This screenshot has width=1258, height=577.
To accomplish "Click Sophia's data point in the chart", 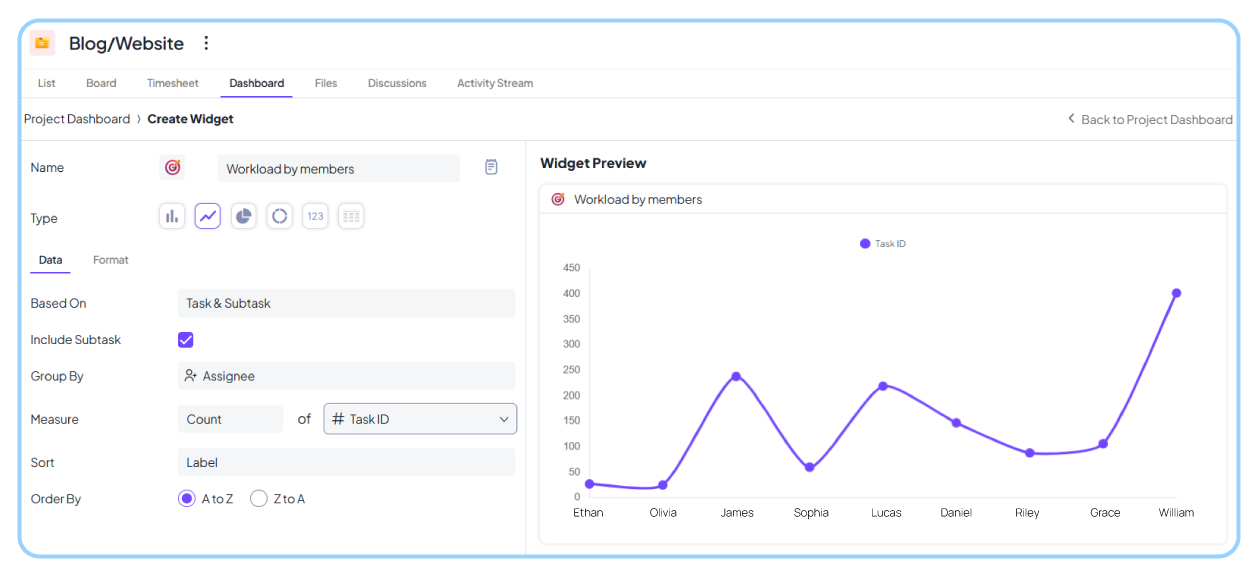I will [810, 467].
